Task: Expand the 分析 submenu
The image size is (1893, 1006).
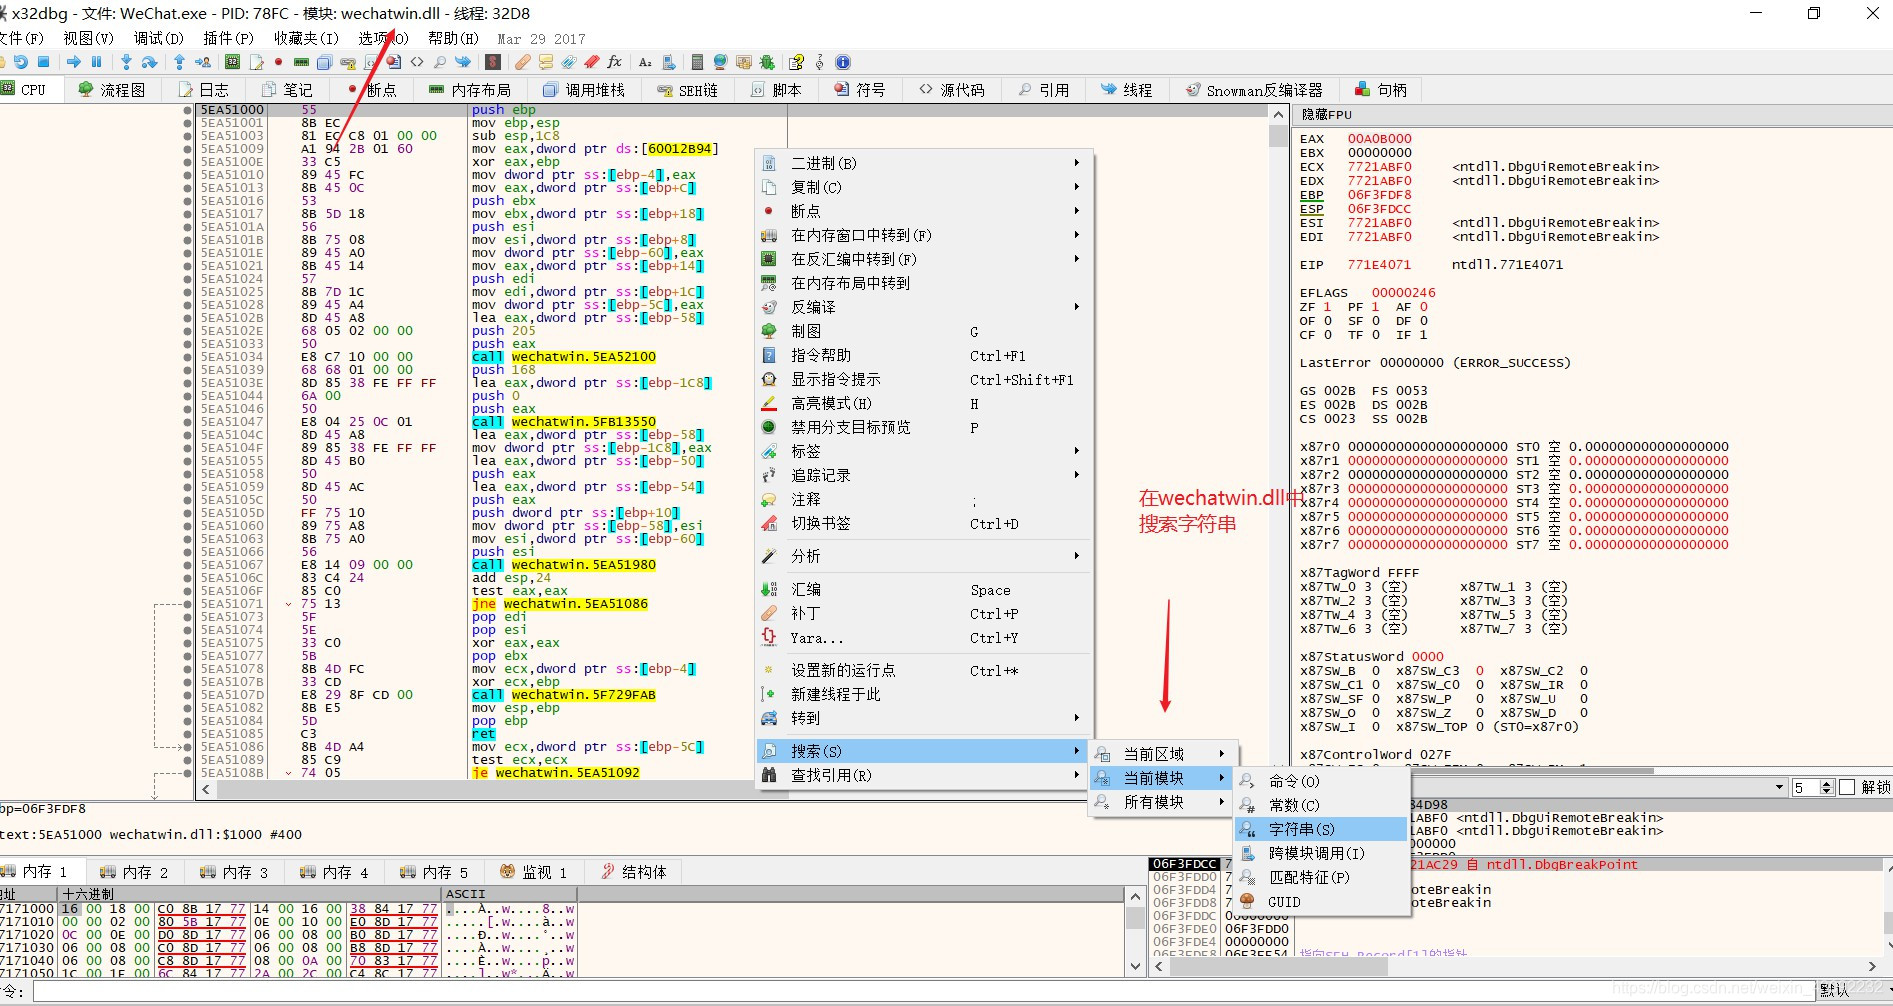Action: pyautogui.click(x=925, y=556)
